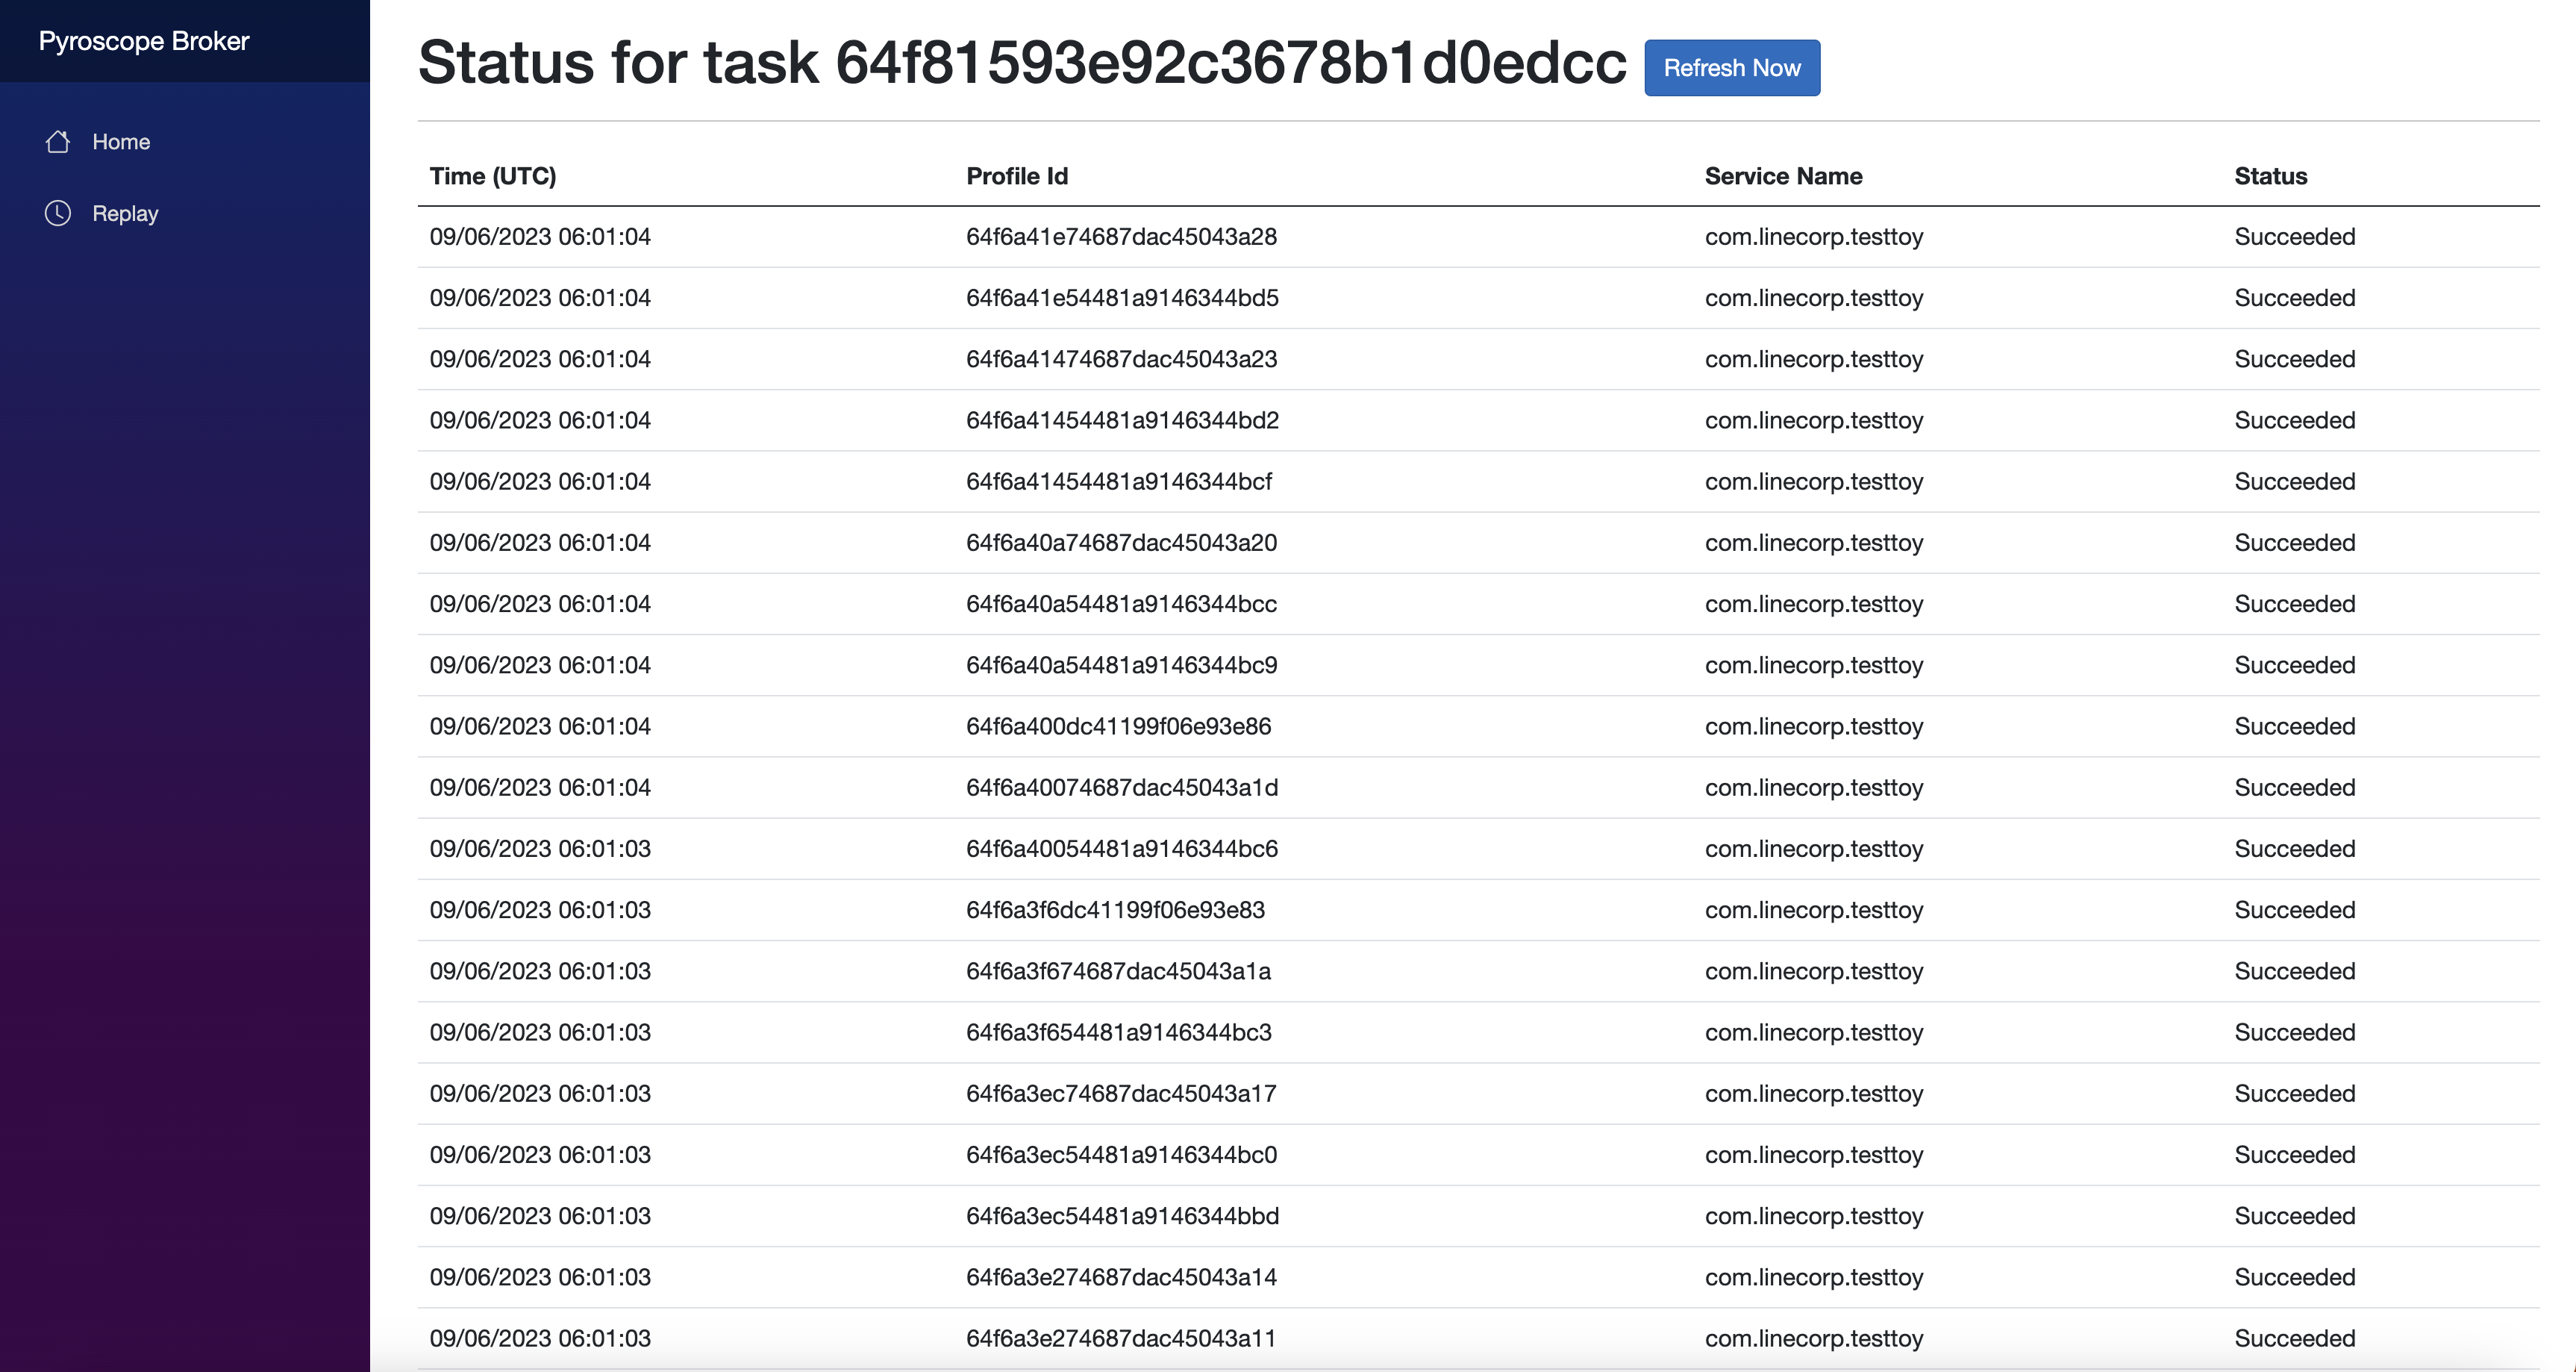Select profile id 64f6a41474687dac45043a23
The width and height of the screenshot is (2576, 1372).
(1122, 359)
